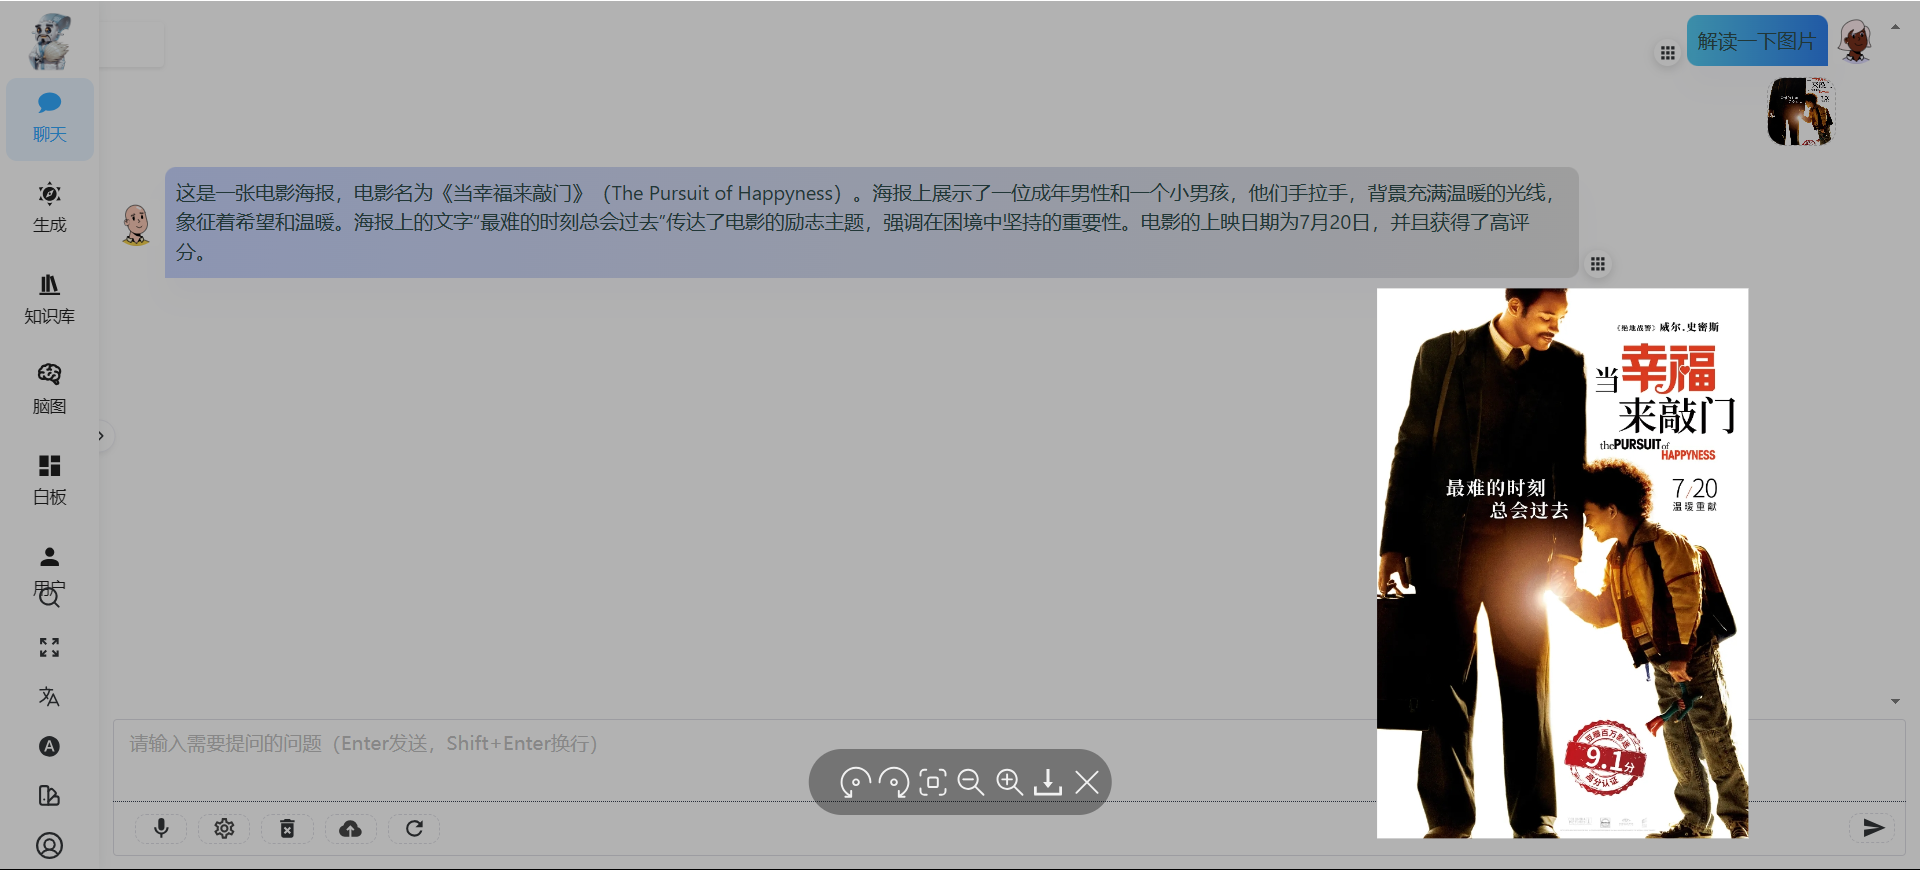This screenshot has width=1920, height=870.
Task: Open the 生成 generation tab
Action: pyautogui.click(x=50, y=208)
